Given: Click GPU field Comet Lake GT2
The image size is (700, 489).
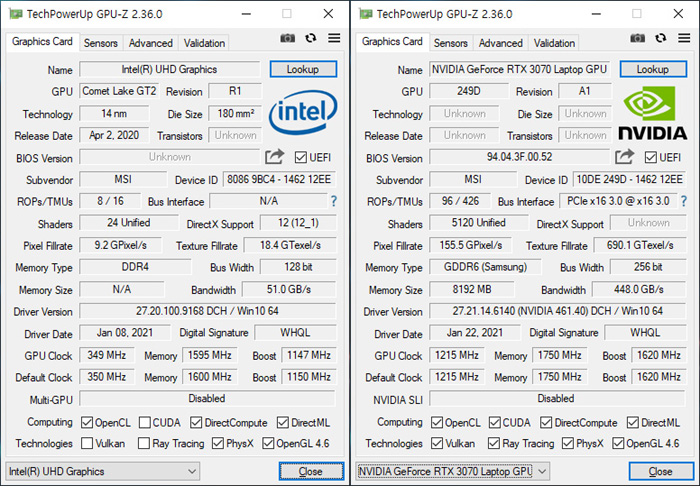Looking at the screenshot, I should [119, 91].
